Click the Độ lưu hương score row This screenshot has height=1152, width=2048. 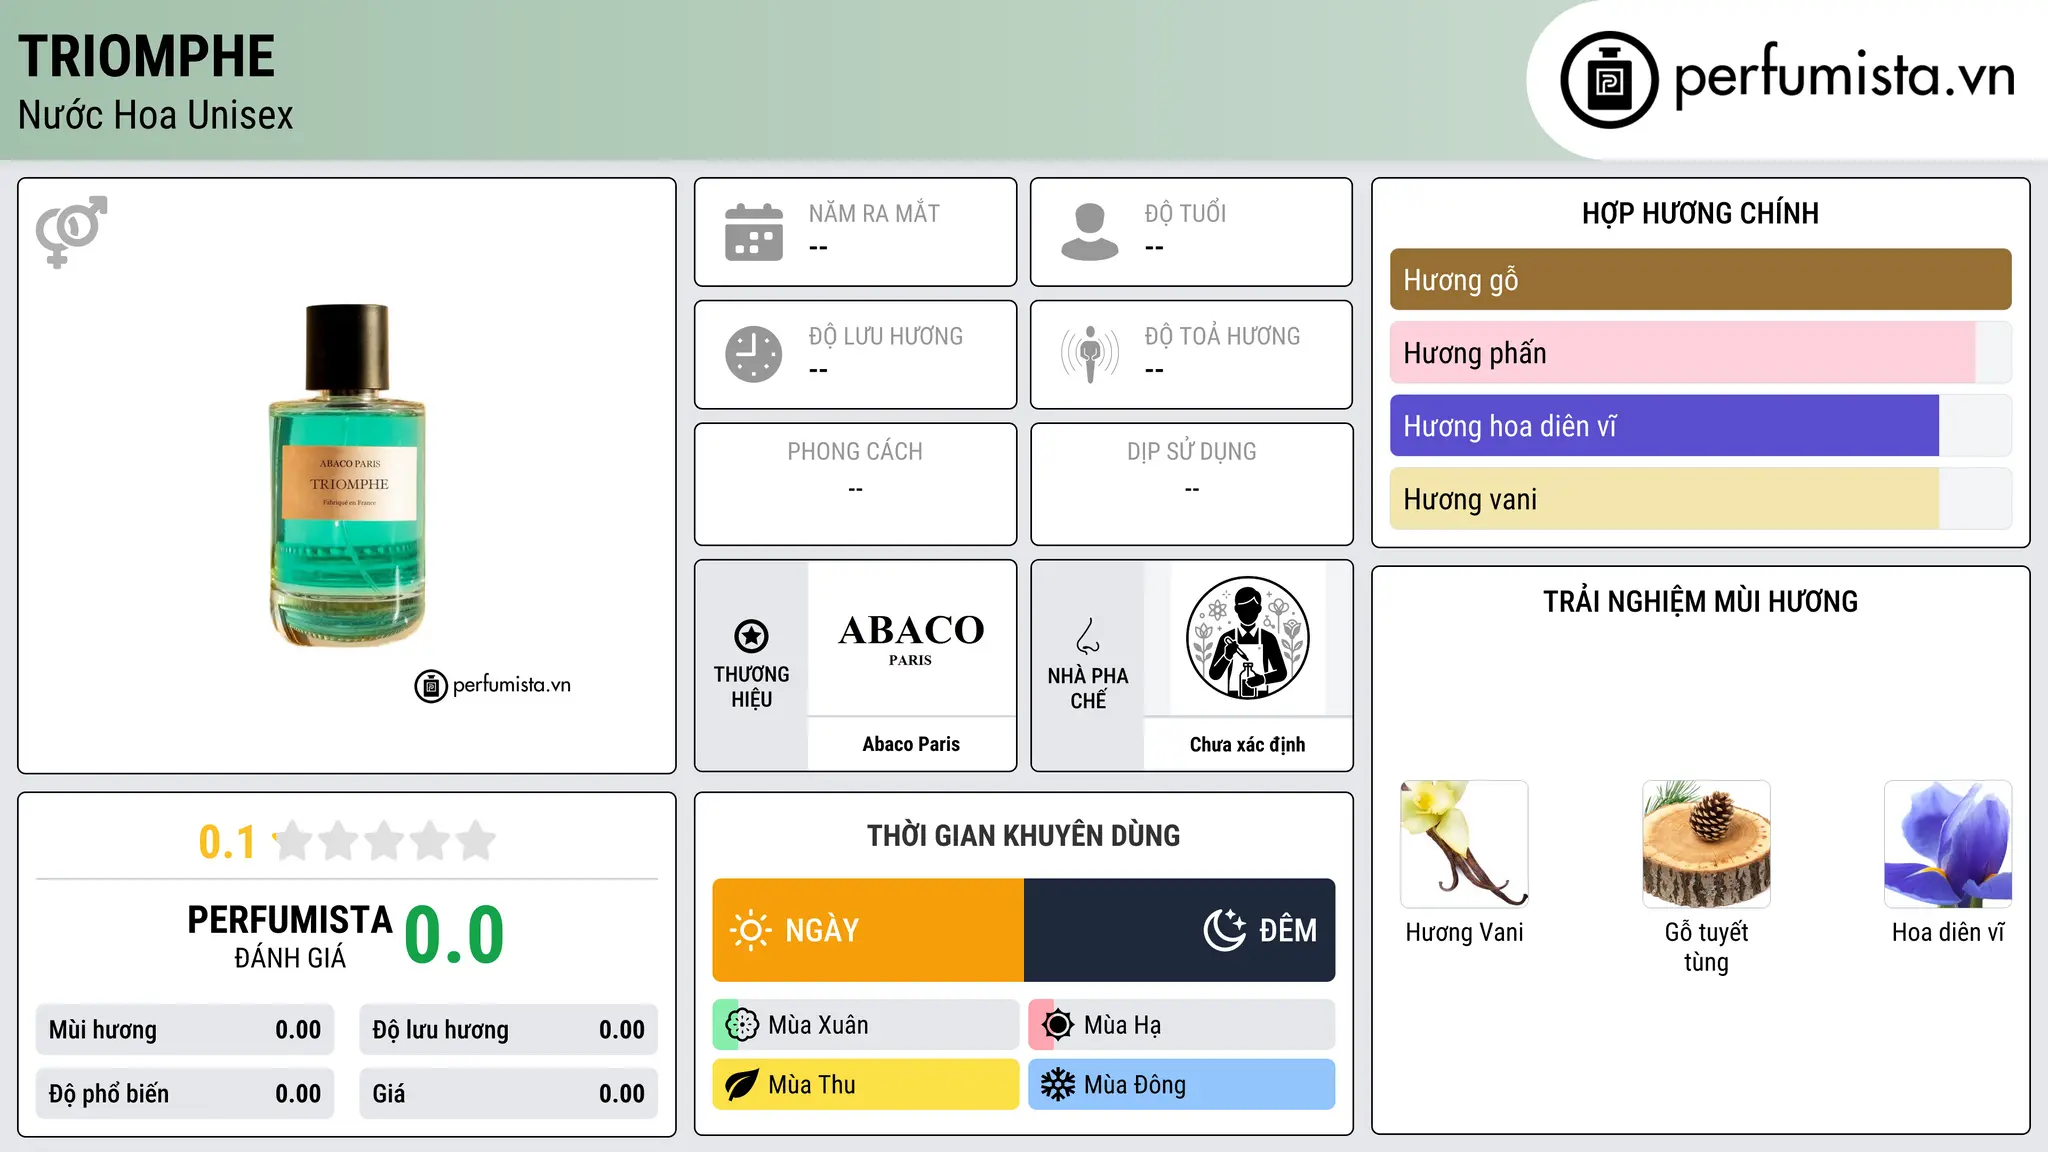[x=509, y=1030]
